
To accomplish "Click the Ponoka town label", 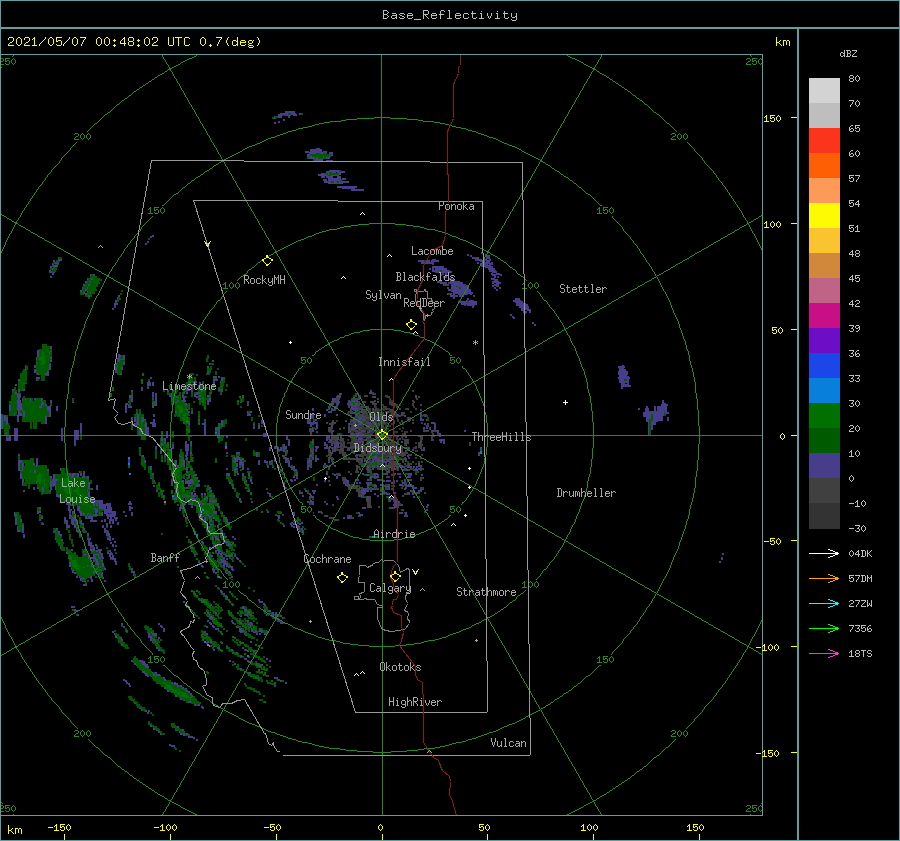I will pos(456,206).
